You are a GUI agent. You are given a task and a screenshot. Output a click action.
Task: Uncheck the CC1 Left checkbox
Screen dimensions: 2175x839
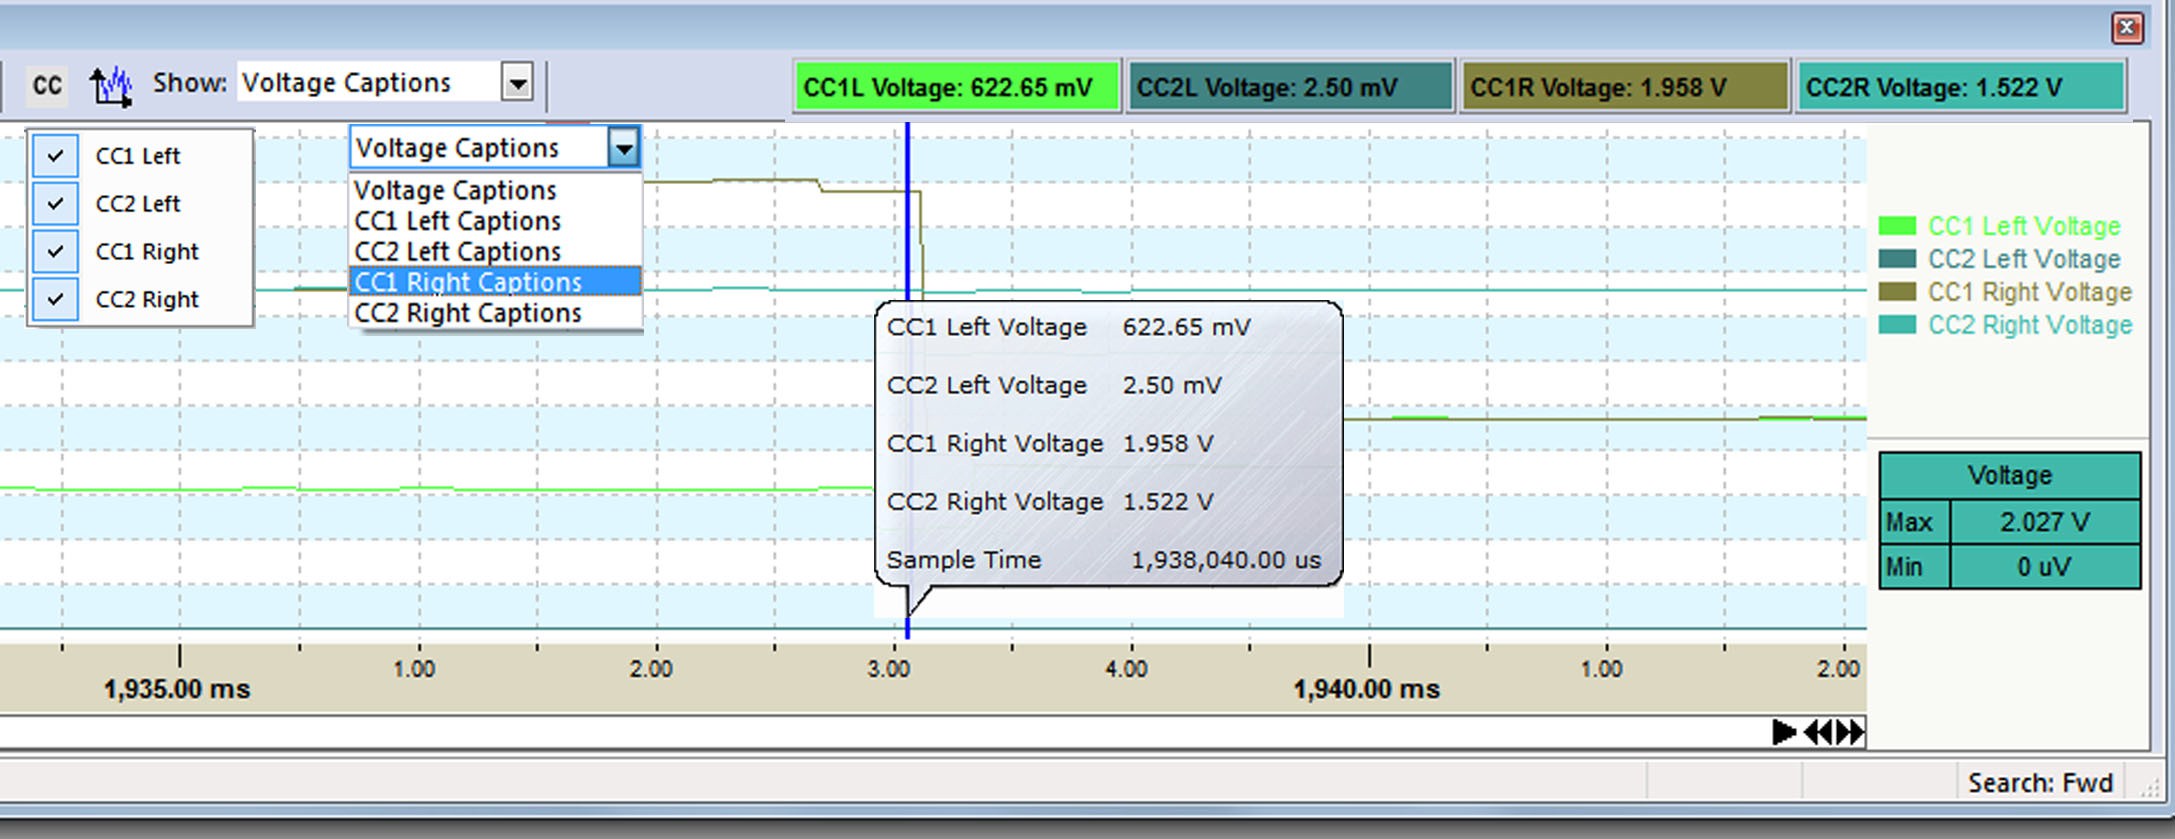(x=55, y=156)
